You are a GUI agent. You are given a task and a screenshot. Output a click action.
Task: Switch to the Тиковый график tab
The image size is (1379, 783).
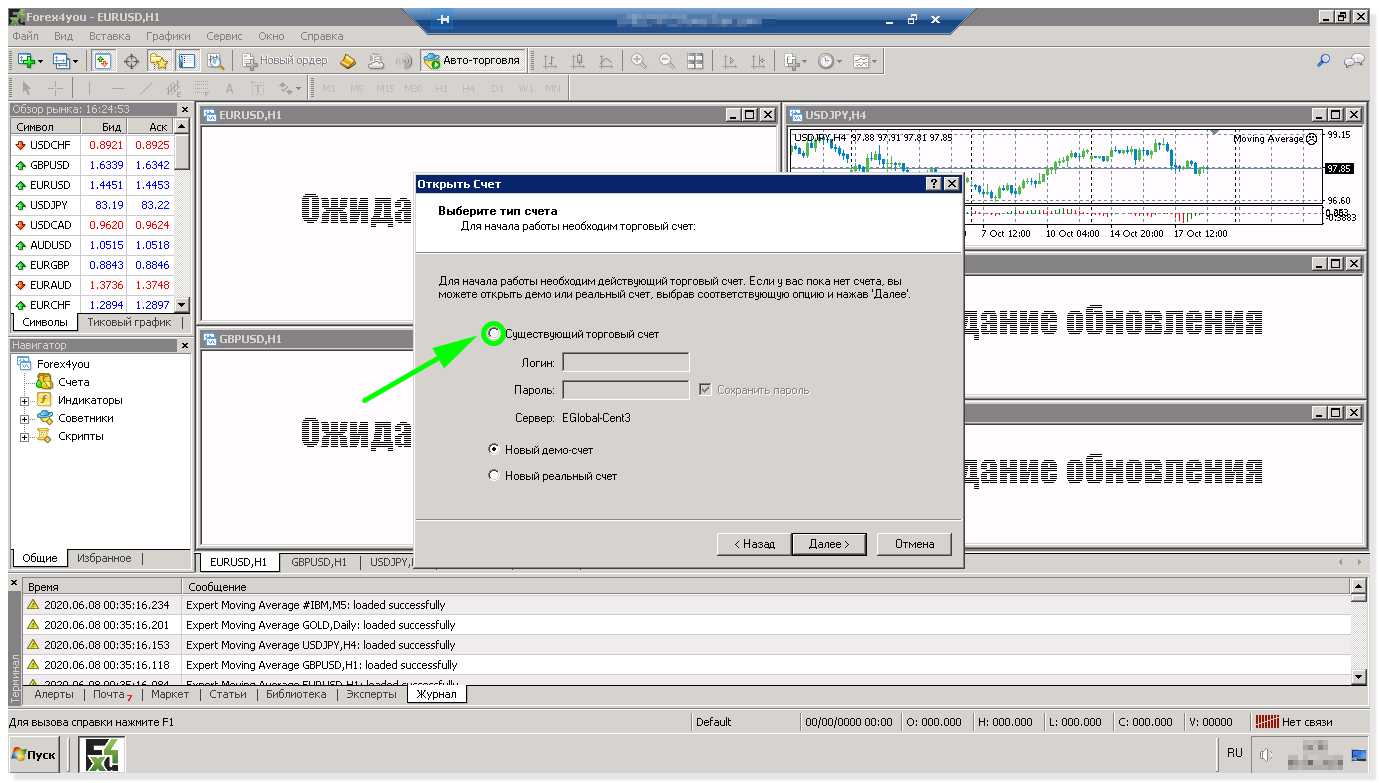point(129,322)
